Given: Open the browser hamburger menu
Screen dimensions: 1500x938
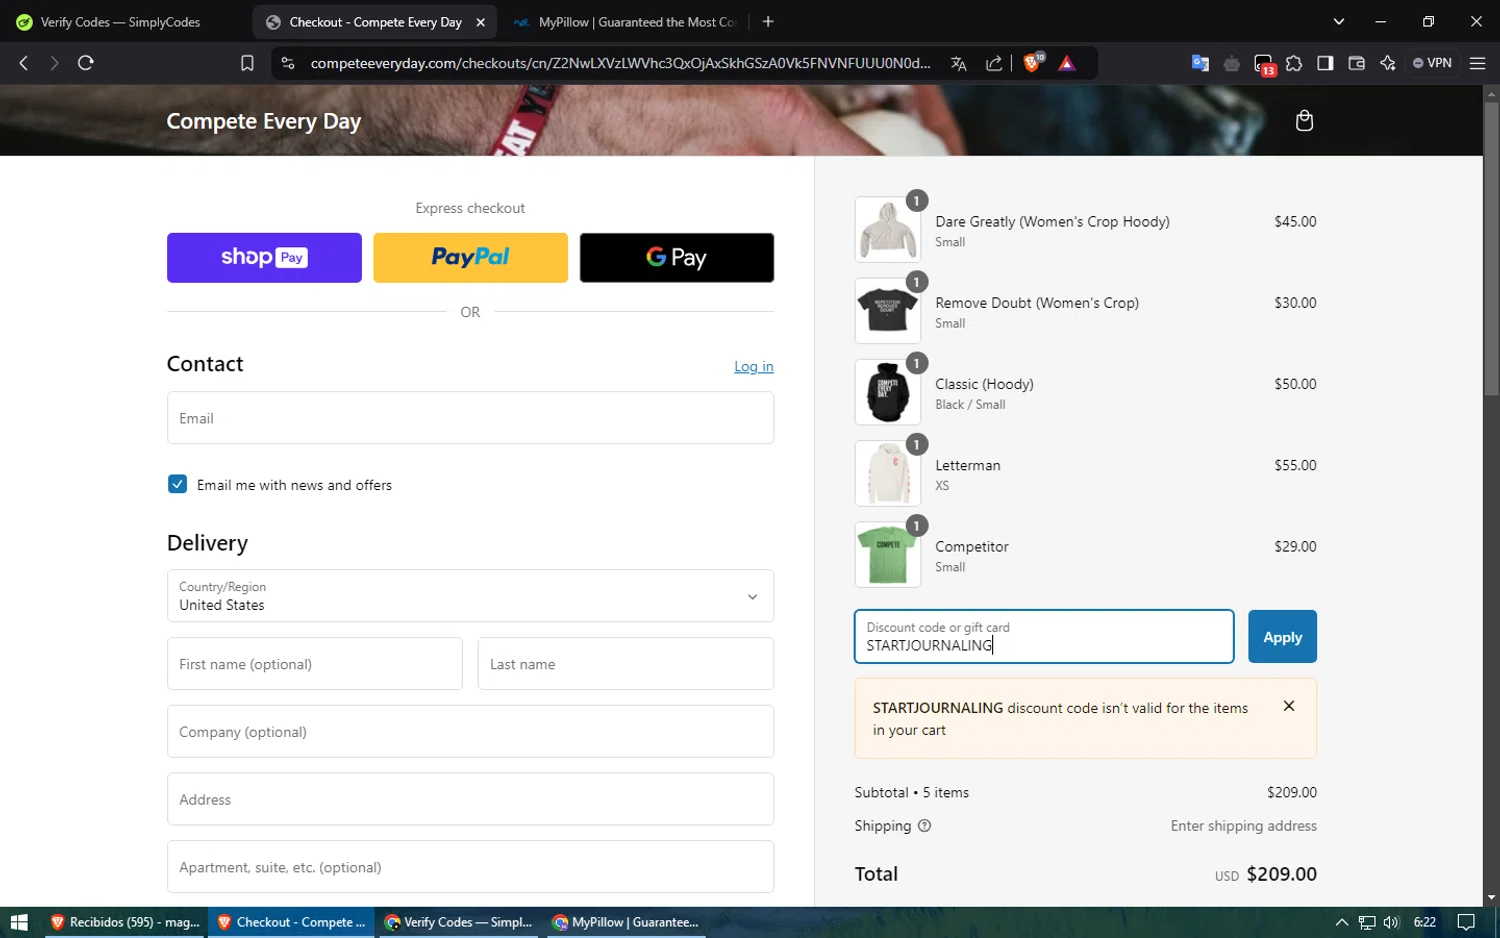Looking at the screenshot, I should pos(1477,63).
